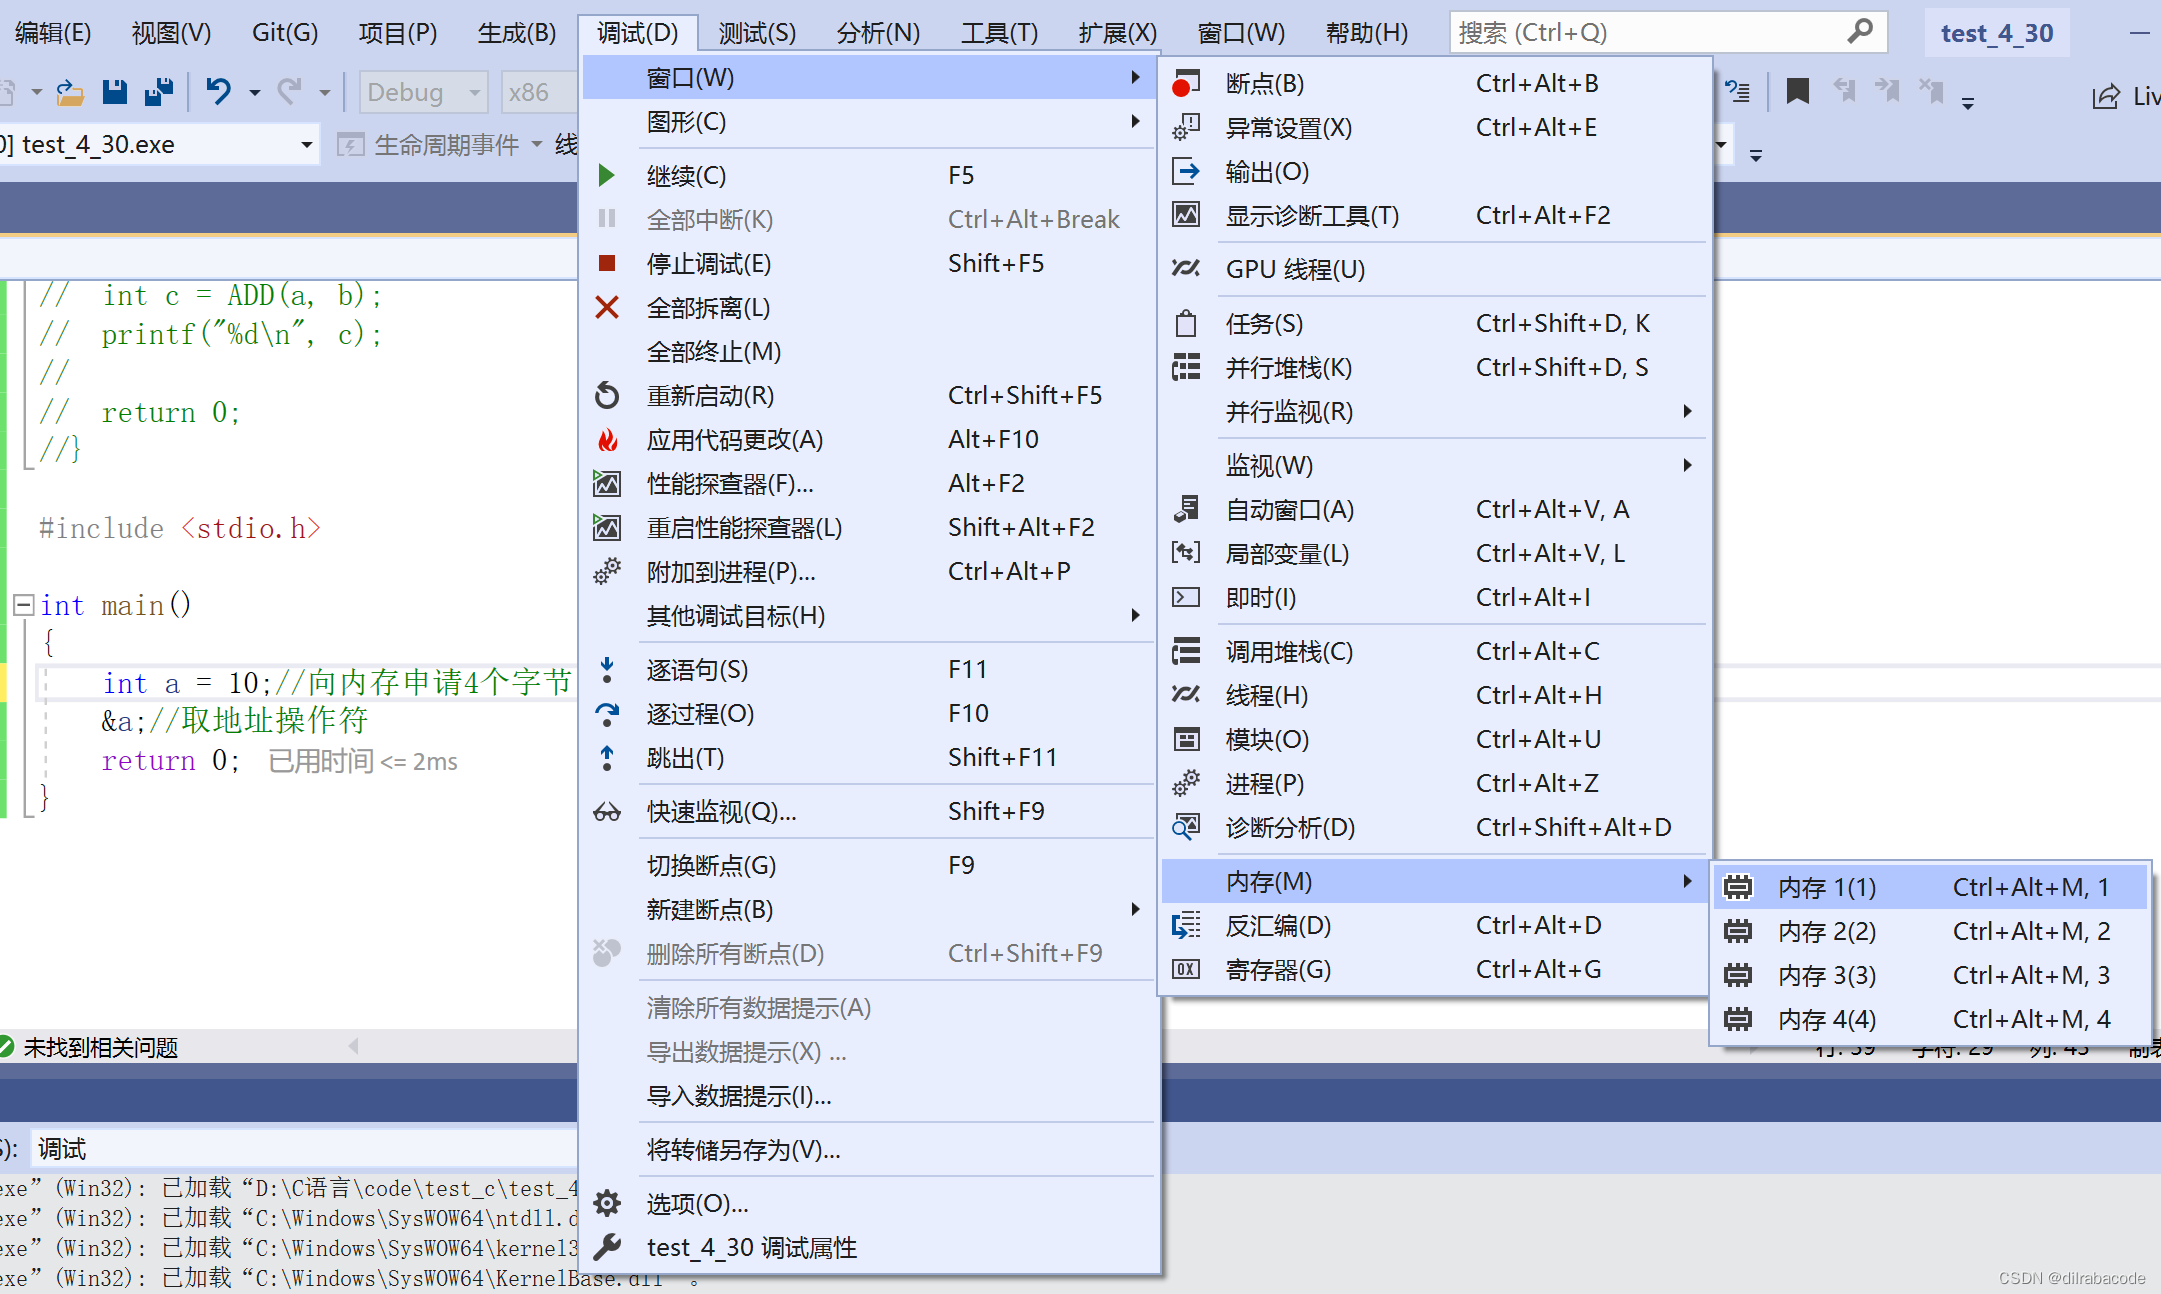Screen dimensions: 2161x1294
Task: Click the Save All toolbar icon
Action: click(159, 93)
